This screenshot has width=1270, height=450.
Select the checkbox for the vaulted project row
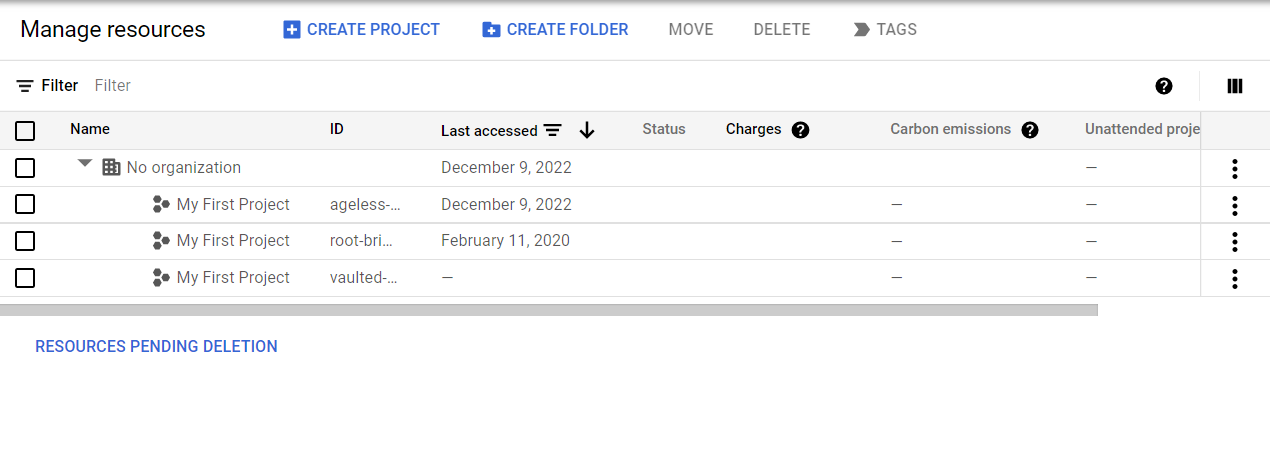26,278
